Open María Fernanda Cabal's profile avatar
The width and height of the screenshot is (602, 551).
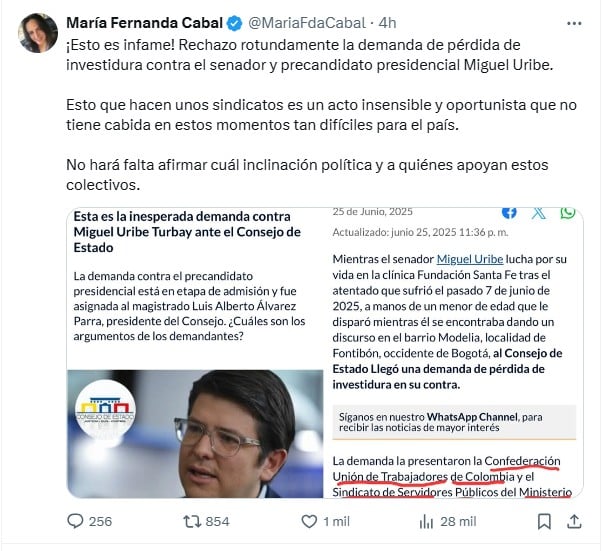tap(38, 33)
